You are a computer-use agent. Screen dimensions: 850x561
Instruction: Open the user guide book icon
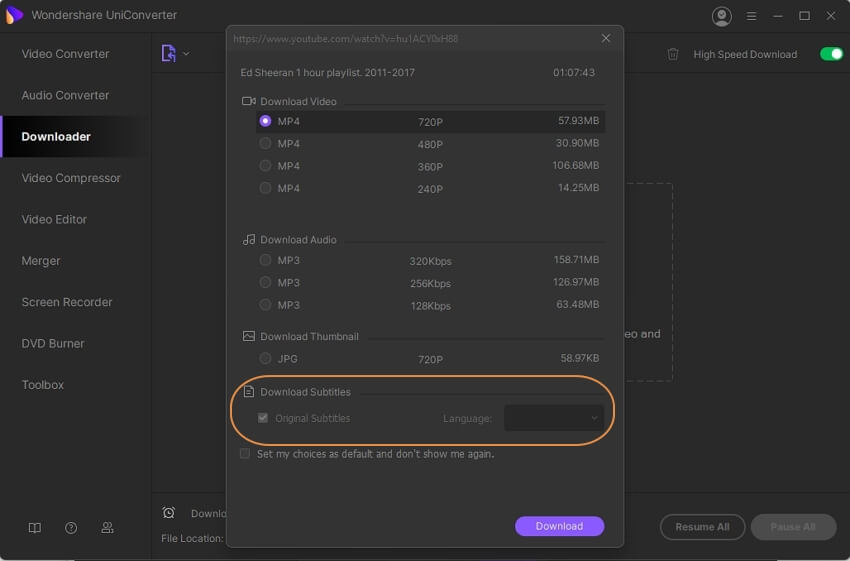click(36, 527)
